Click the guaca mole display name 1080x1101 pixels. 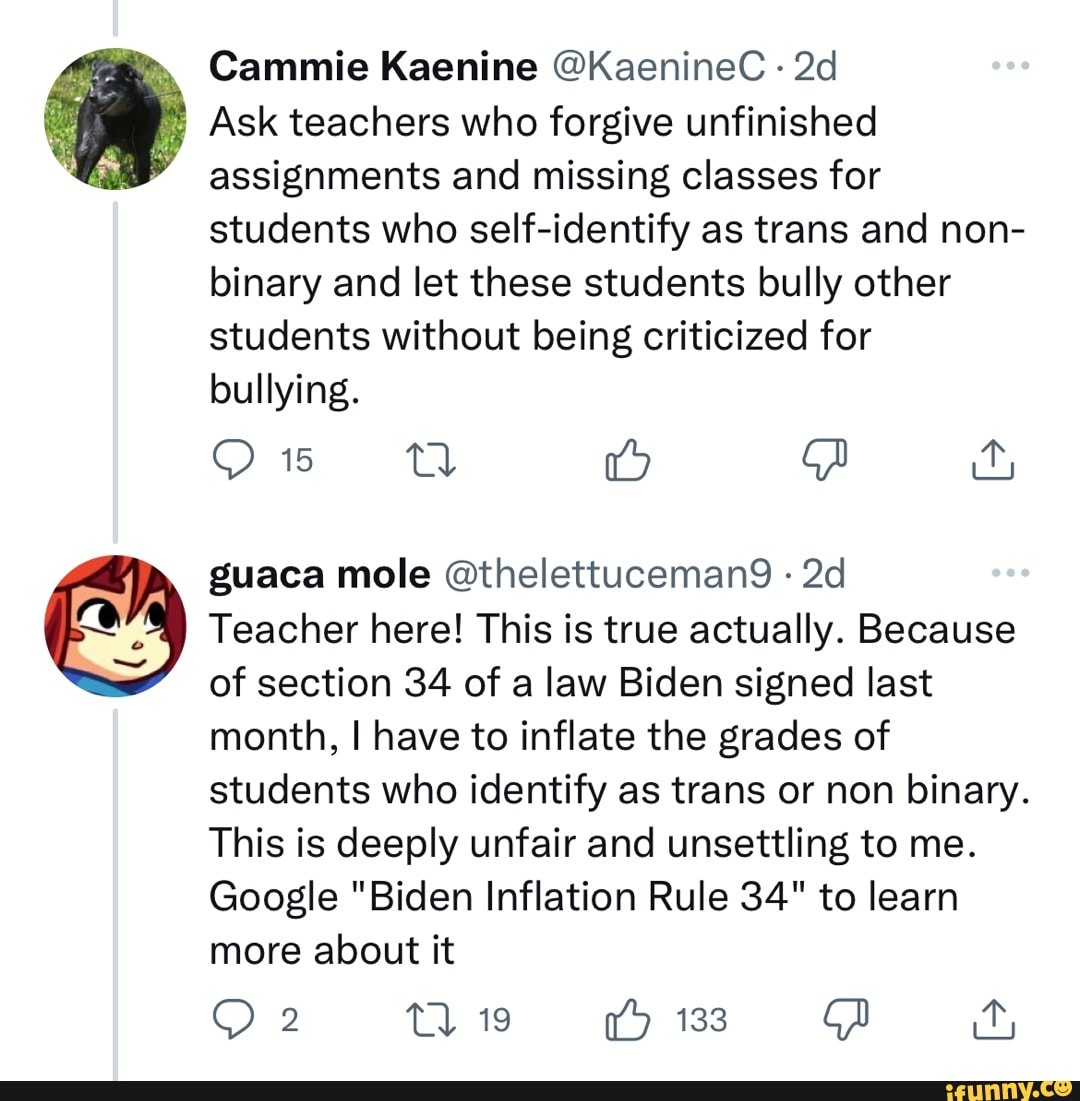click(x=318, y=575)
